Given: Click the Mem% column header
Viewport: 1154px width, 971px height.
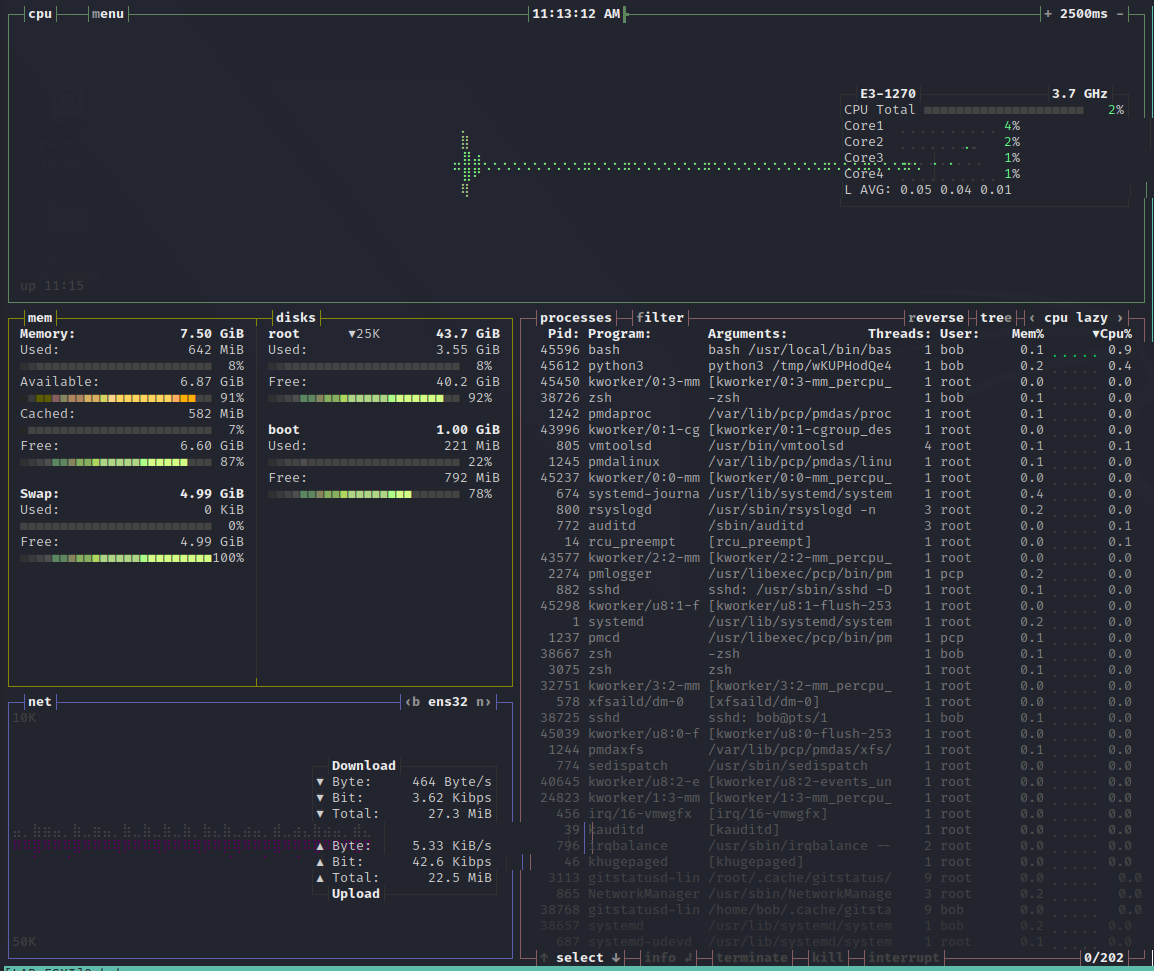Looking at the screenshot, I should tap(1027, 333).
